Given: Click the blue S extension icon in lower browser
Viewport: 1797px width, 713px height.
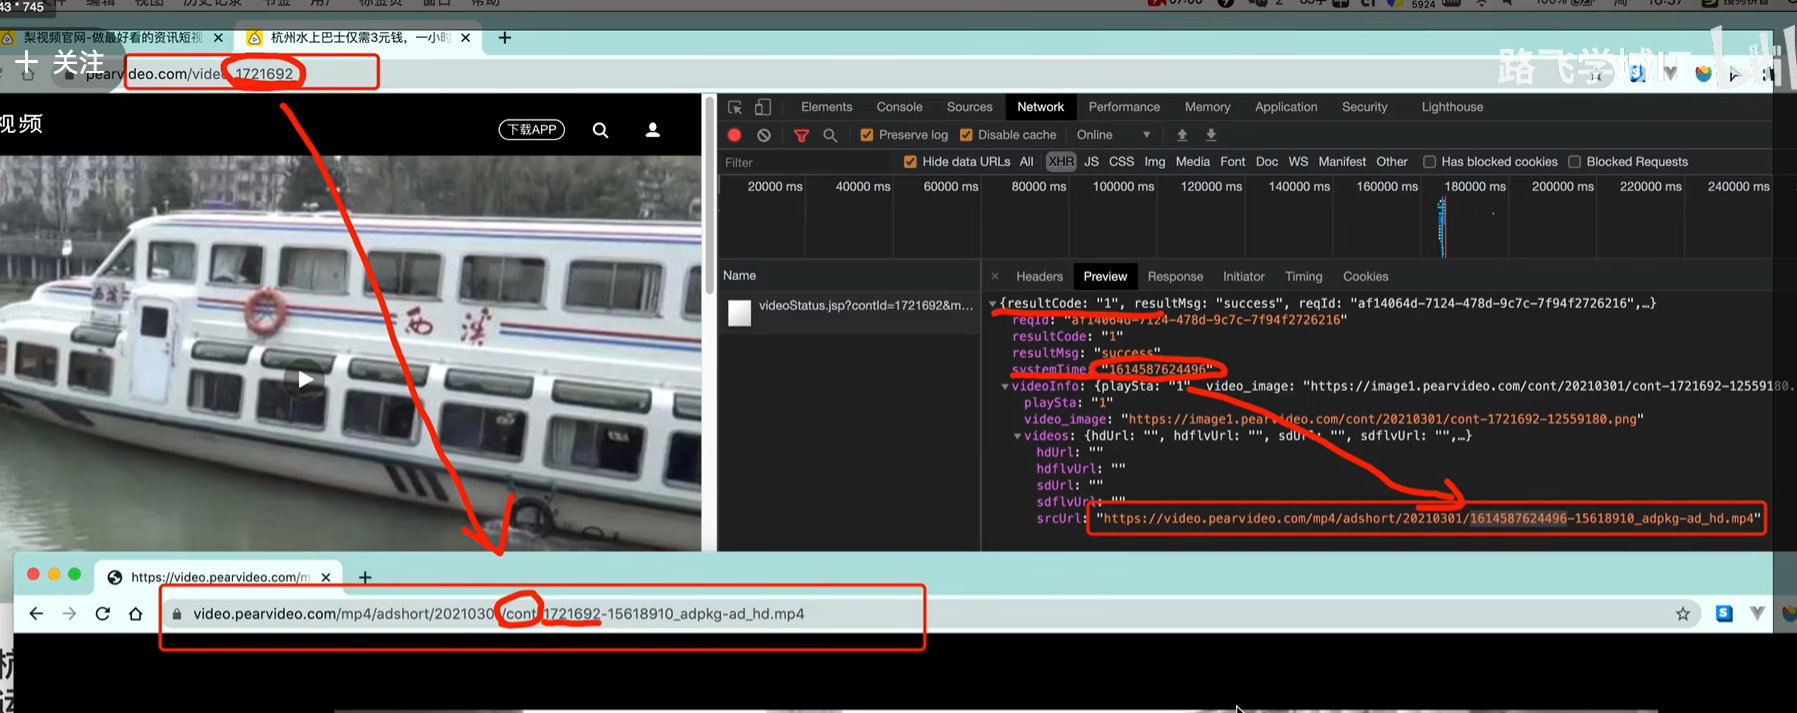Looking at the screenshot, I should point(1724,614).
